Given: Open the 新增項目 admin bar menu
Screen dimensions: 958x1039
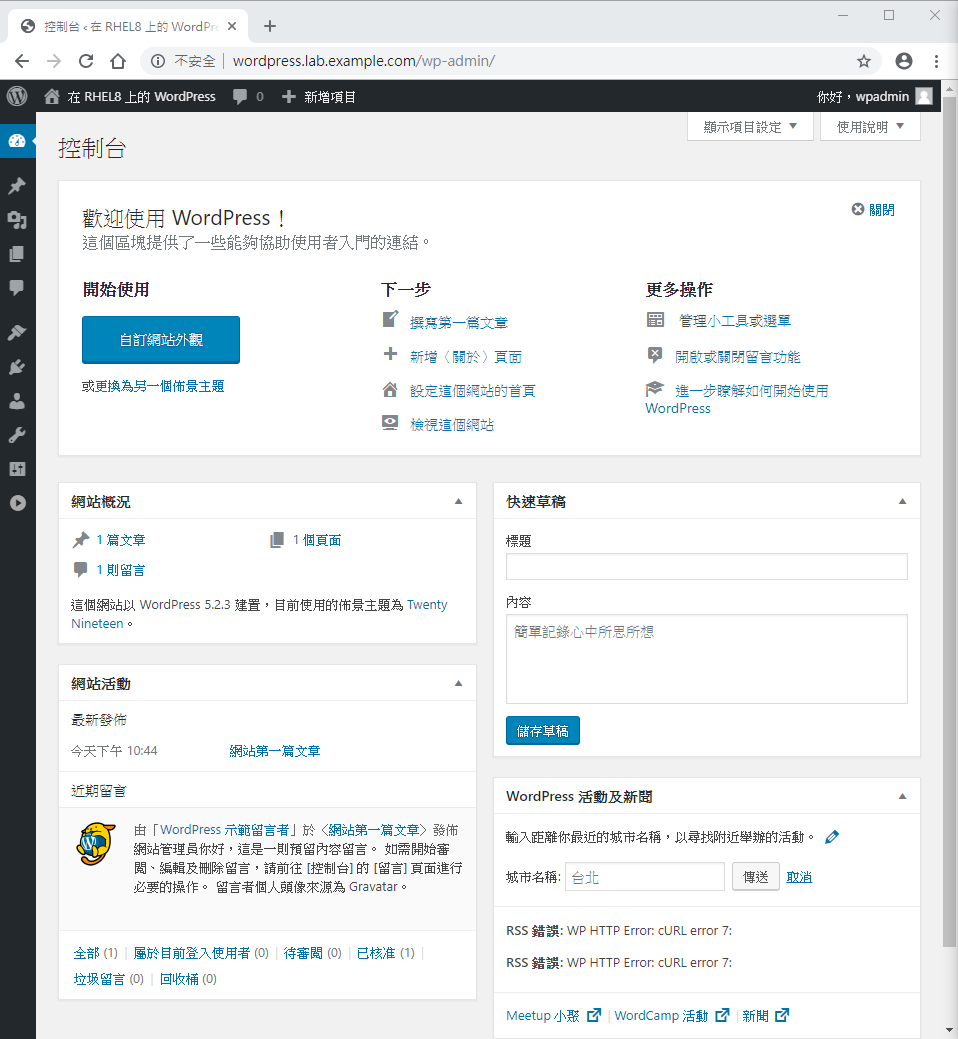Looking at the screenshot, I should [319, 97].
